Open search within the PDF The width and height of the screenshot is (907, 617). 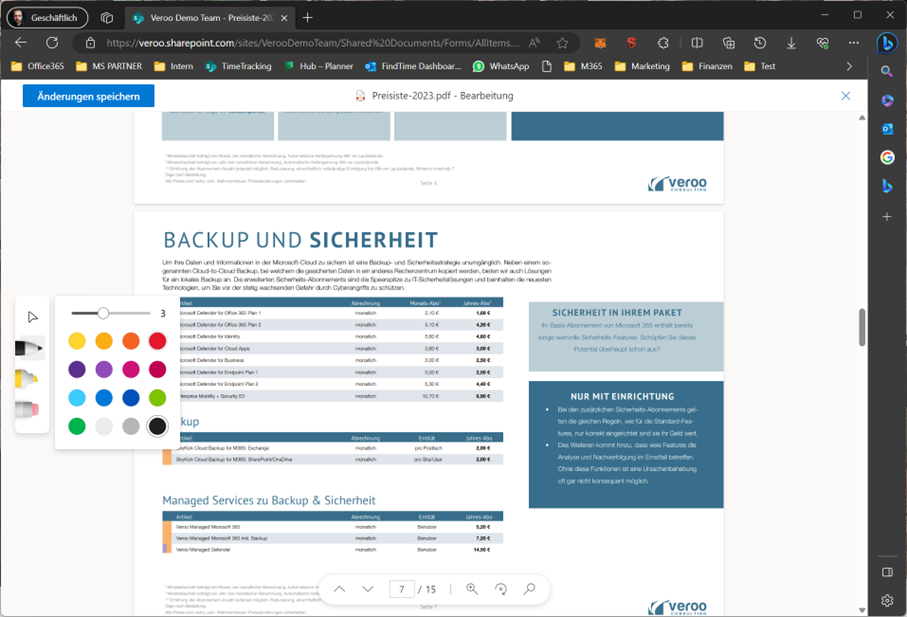[527, 589]
